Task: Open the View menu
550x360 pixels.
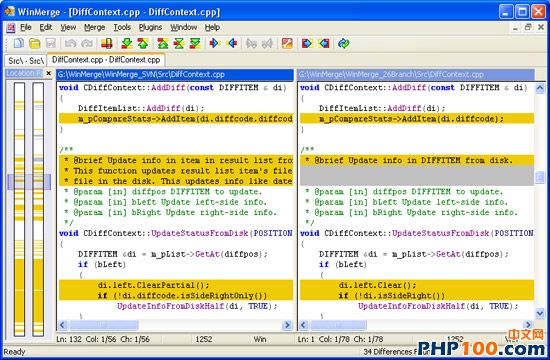Action: pyautogui.click(x=68, y=27)
